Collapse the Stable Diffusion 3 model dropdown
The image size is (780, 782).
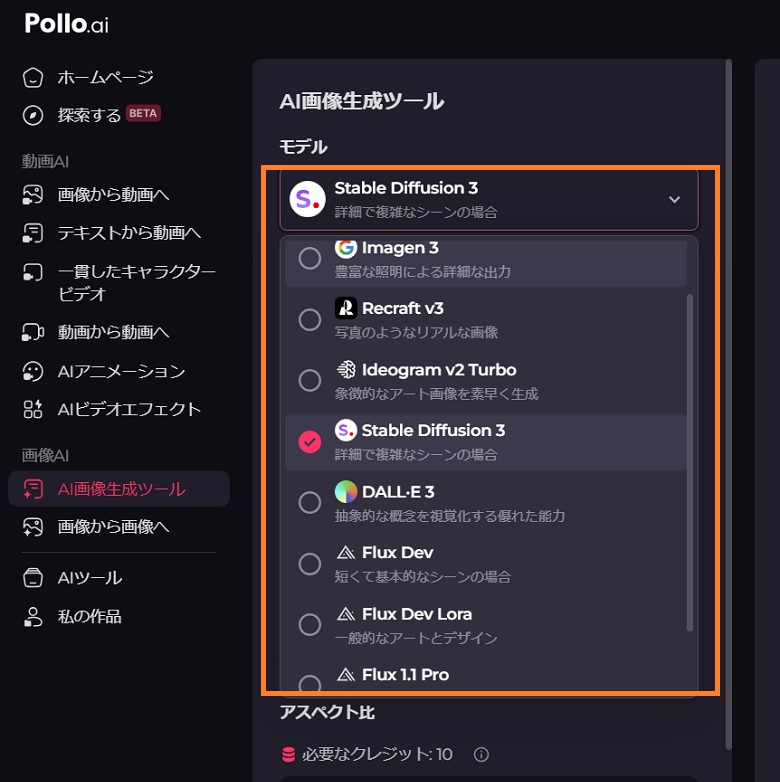click(489, 199)
